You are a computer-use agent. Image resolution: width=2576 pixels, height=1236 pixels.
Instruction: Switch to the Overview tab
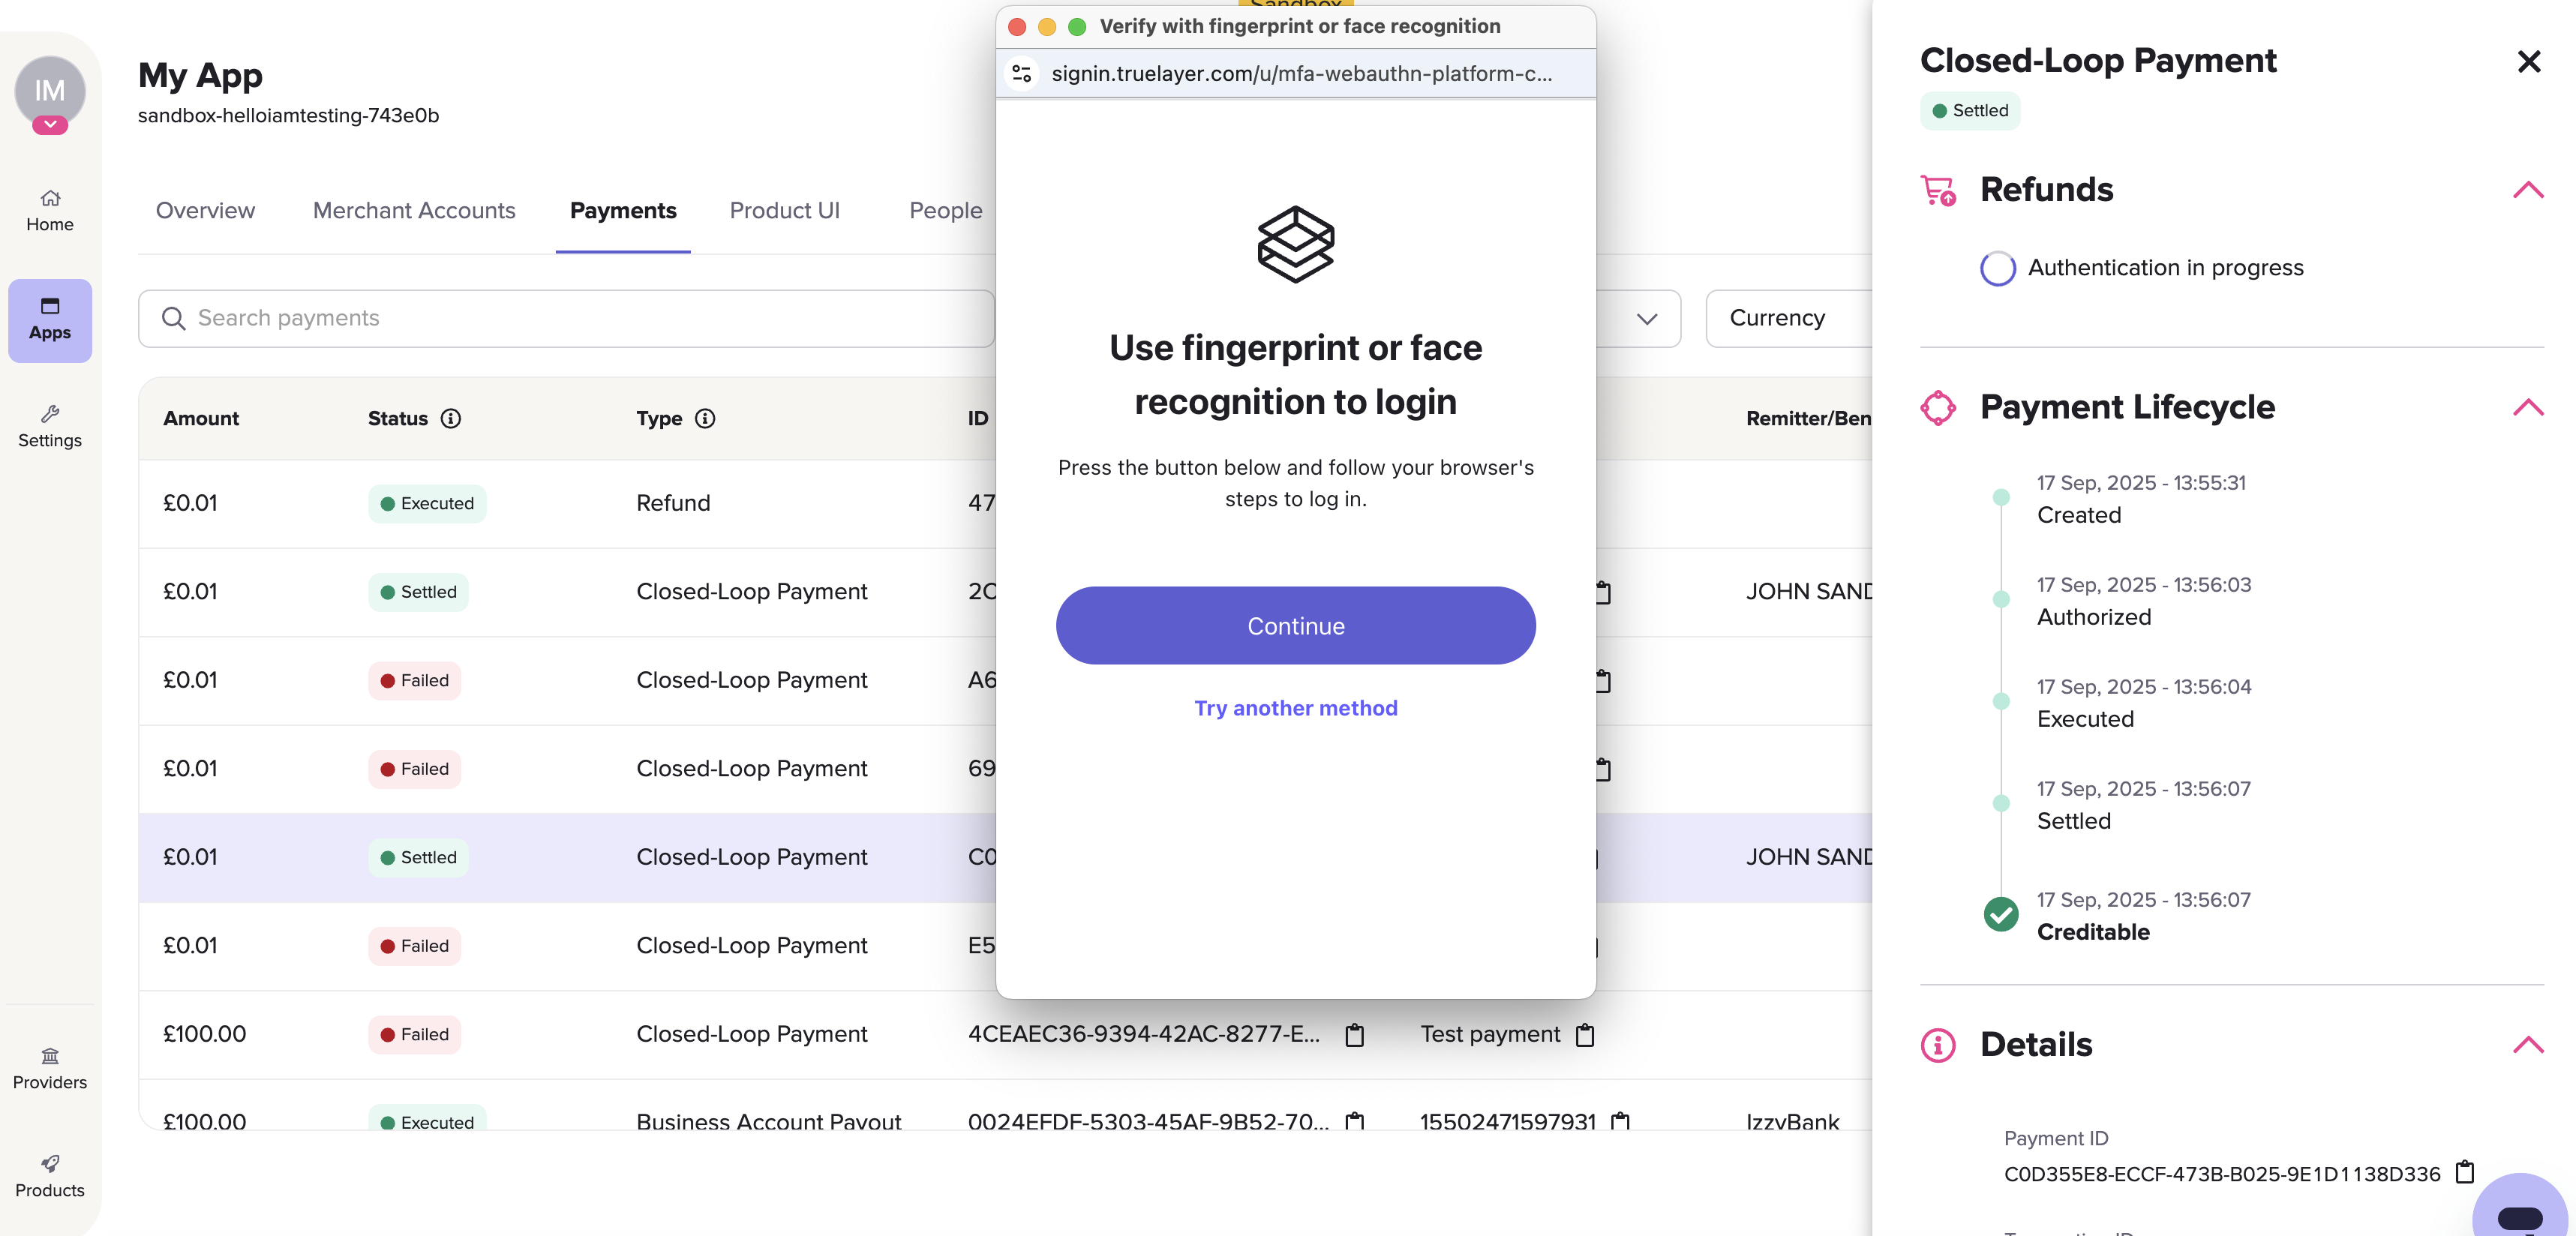(x=205, y=210)
